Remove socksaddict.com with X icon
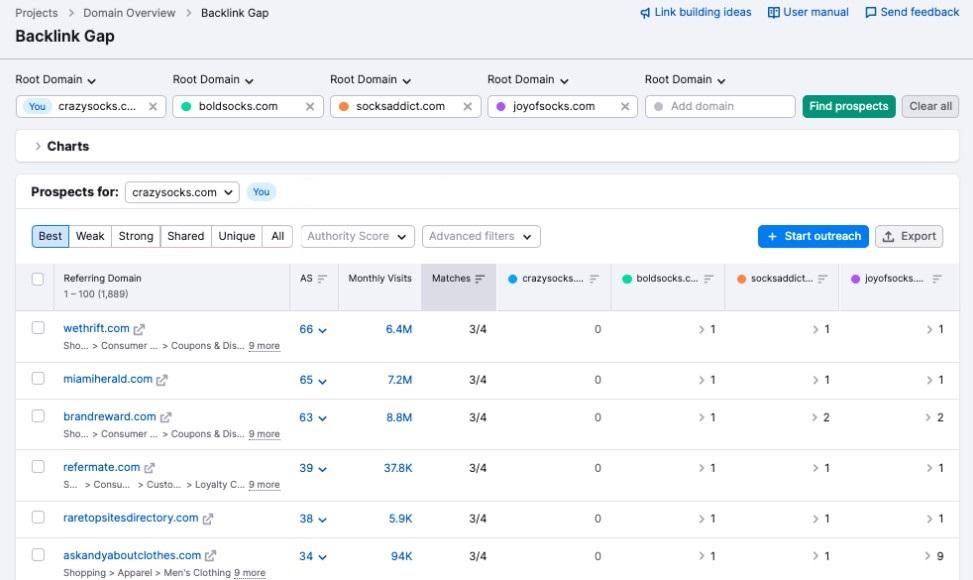The width and height of the screenshot is (973, 580). pos(467,107)
